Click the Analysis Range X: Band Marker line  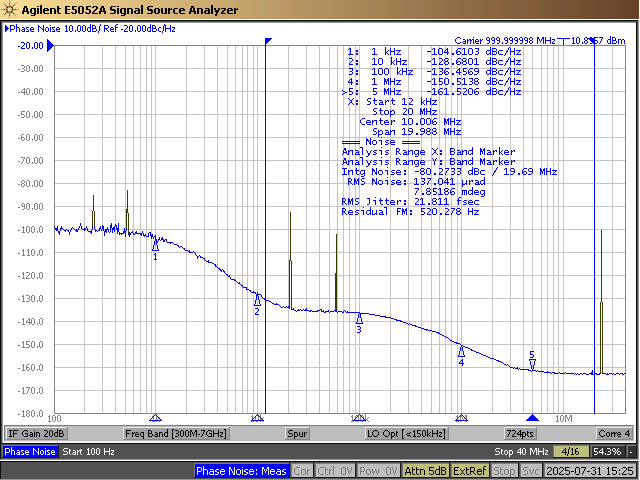[429, 152]
